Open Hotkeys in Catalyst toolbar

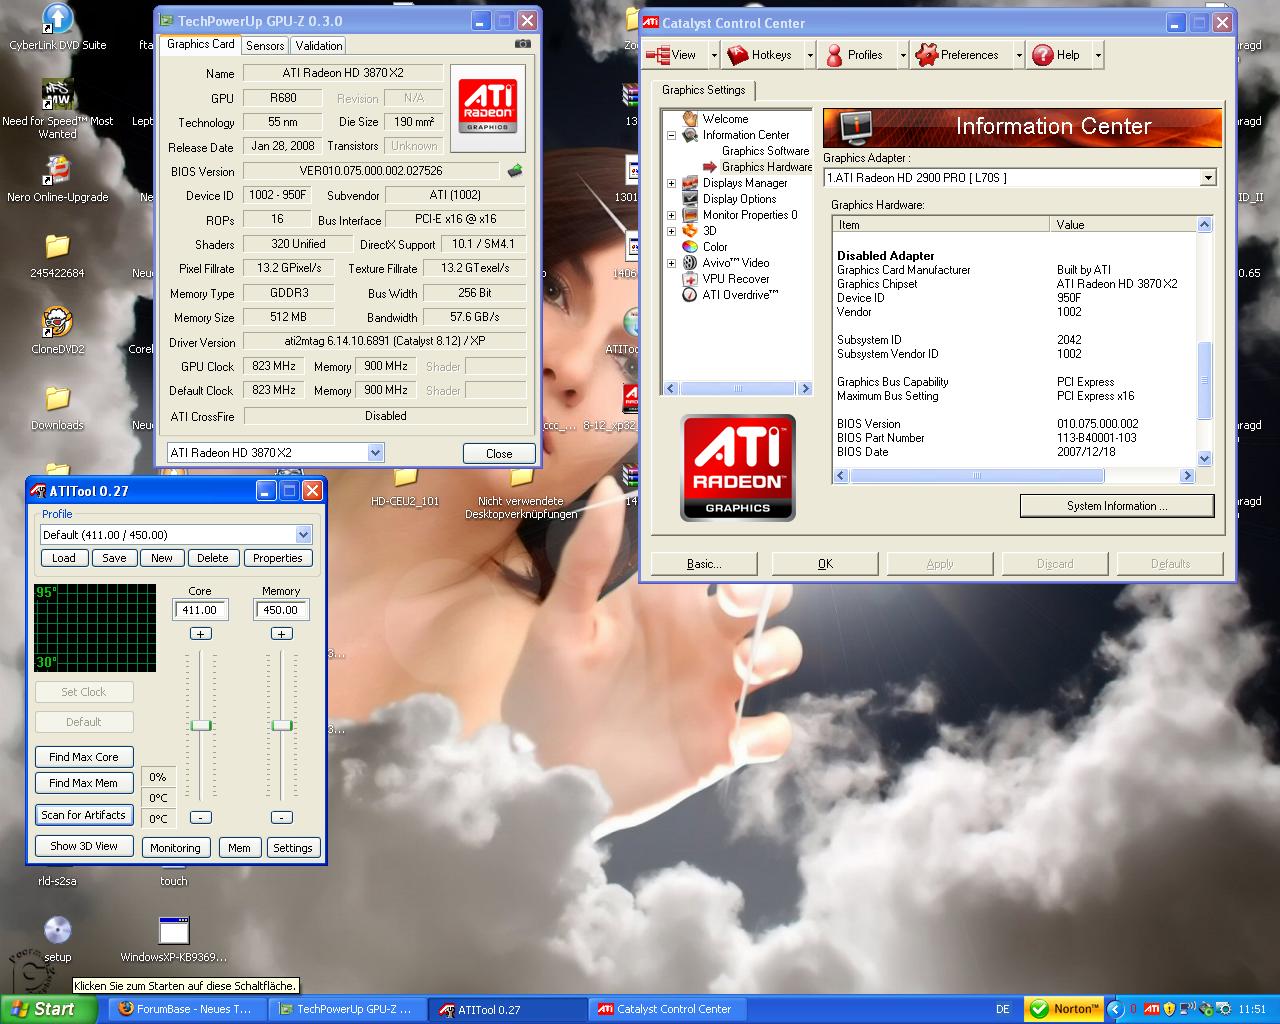[x=759, y=55]
